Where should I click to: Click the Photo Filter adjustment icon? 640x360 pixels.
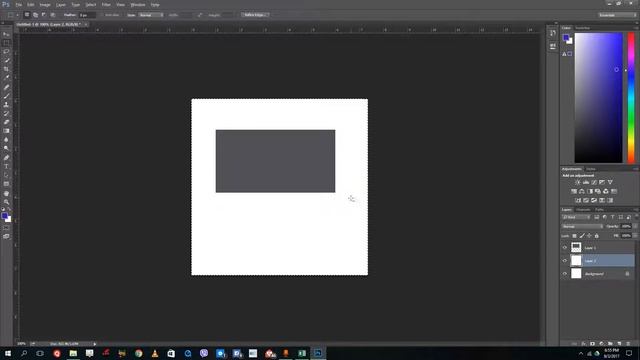[598, 191]
